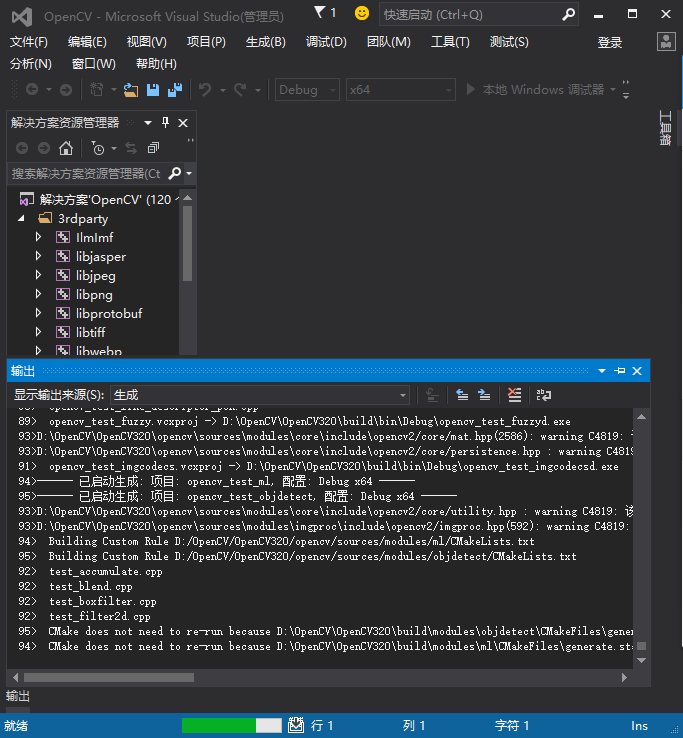This screenshot has width=683, height=738.
Task: Click the Output panel scroll down arrow
Action: click(x=641, y=660)
